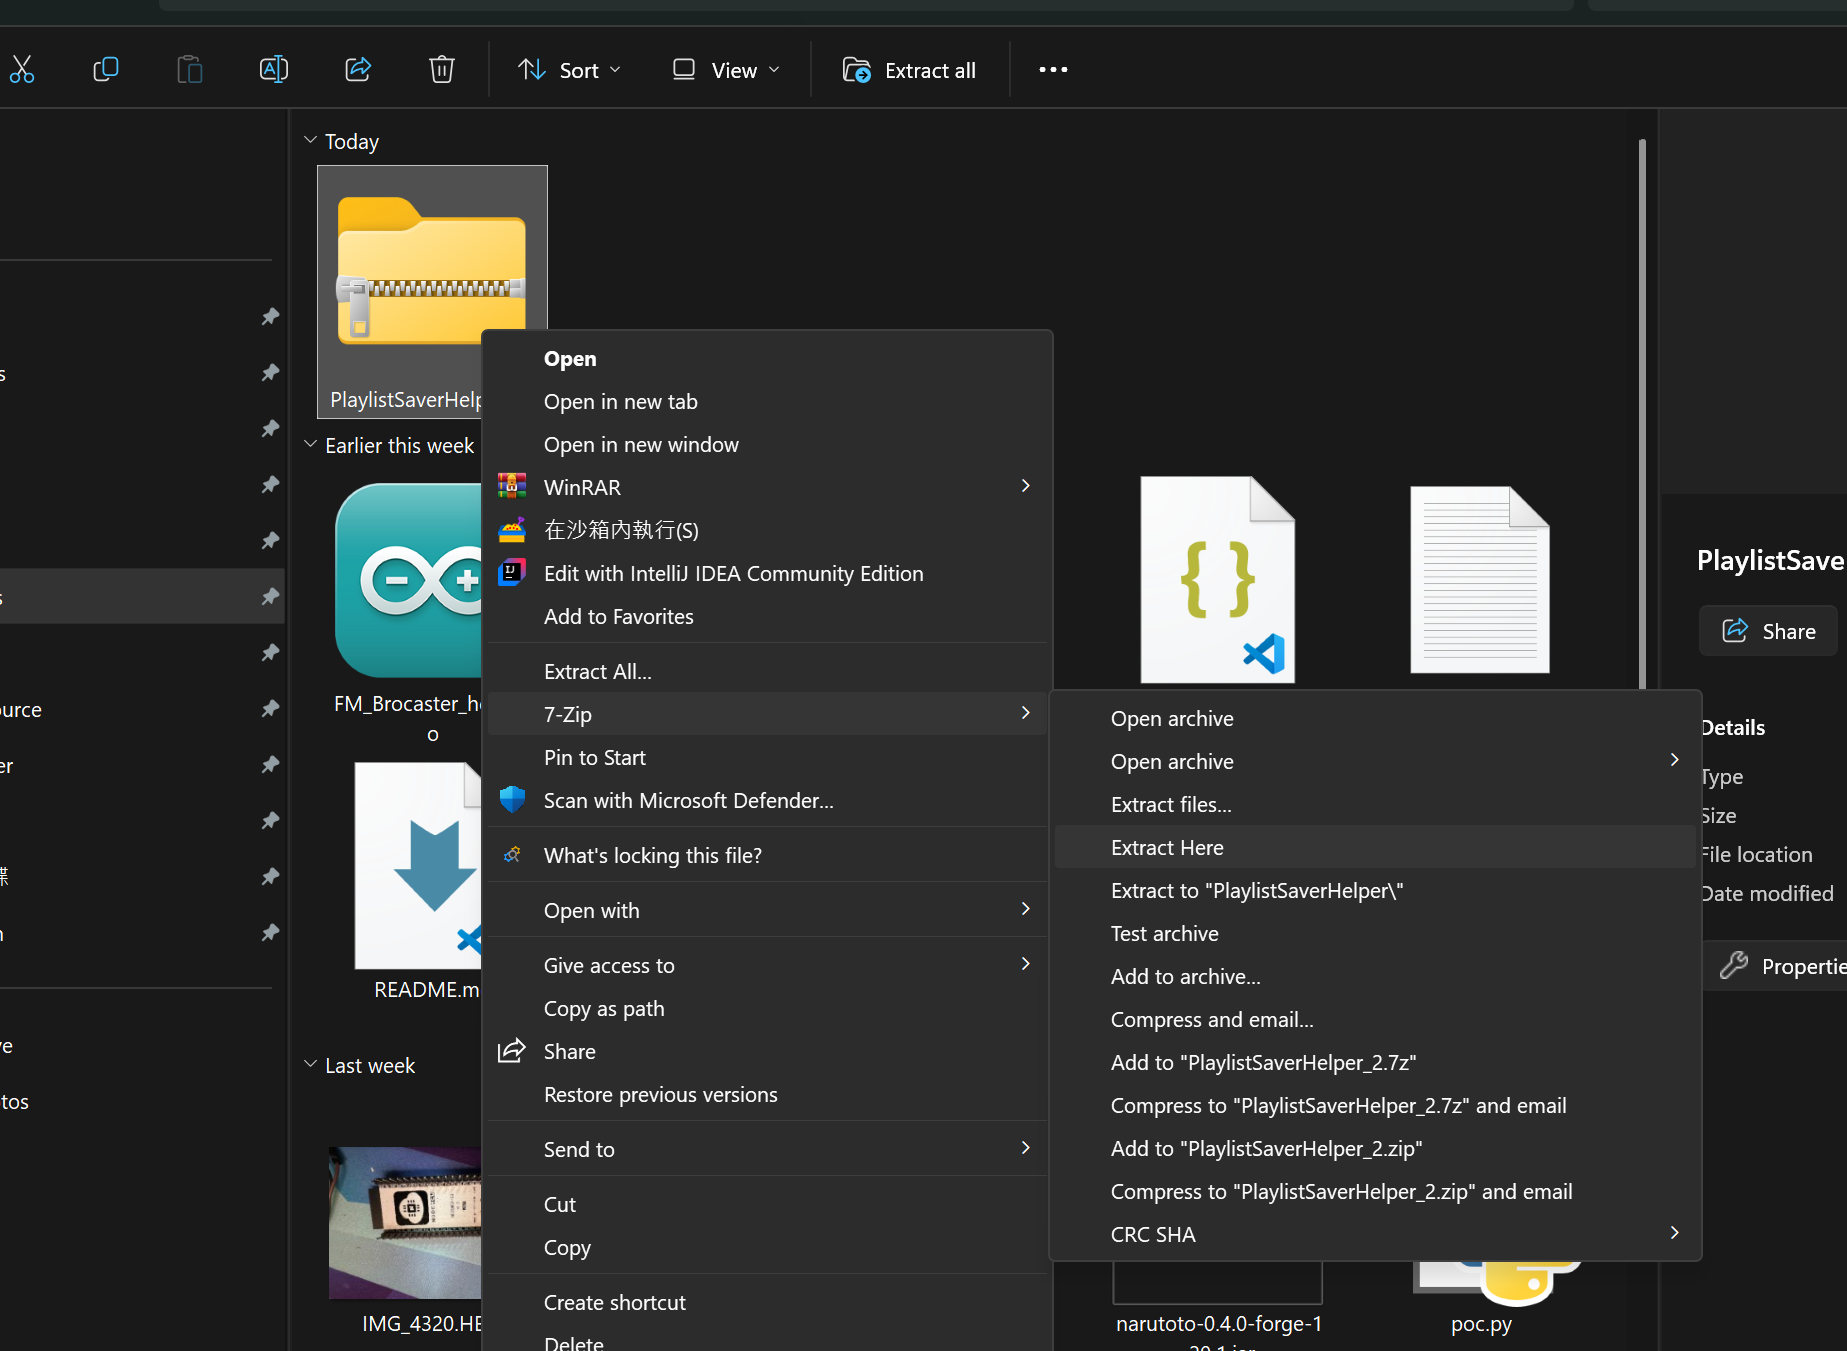Click the Share arrow icon in toolbar
Screen dimensions: 1847x1351
coord(358,70)
